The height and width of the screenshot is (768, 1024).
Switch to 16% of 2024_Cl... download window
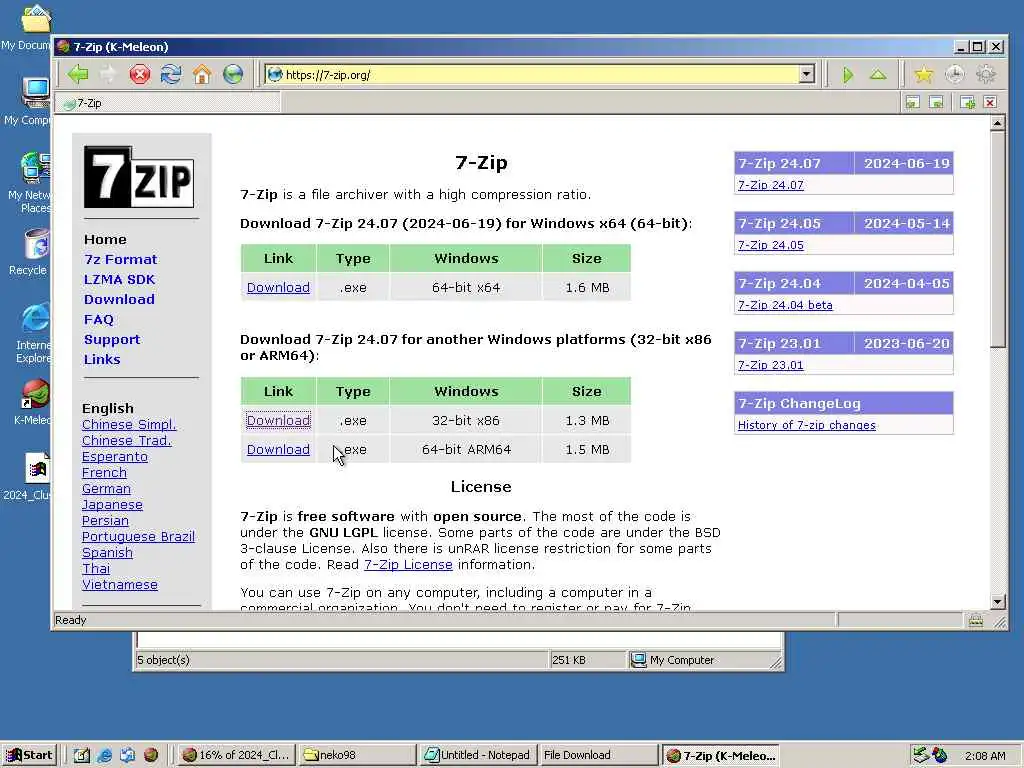click(x=236, y=755)
